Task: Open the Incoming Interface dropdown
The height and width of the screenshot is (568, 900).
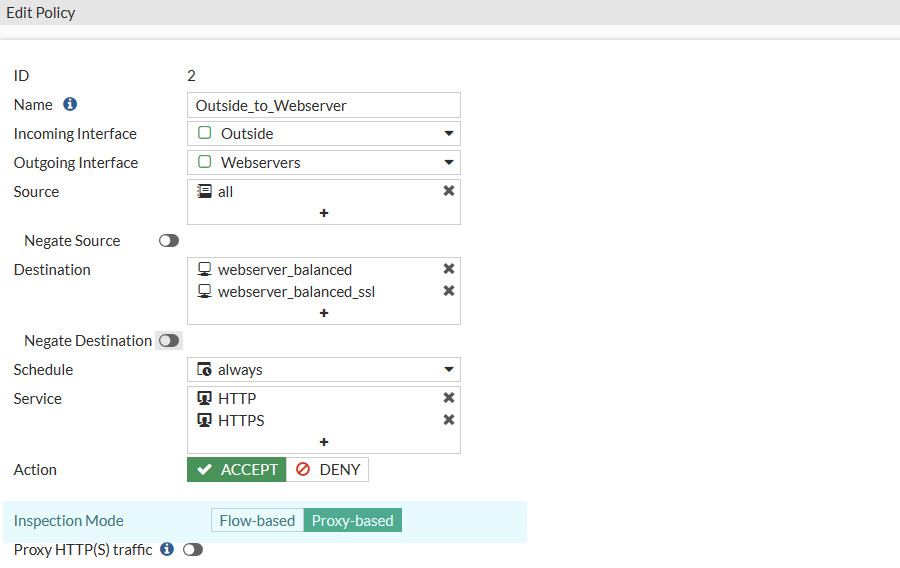Action: point(324,133)
